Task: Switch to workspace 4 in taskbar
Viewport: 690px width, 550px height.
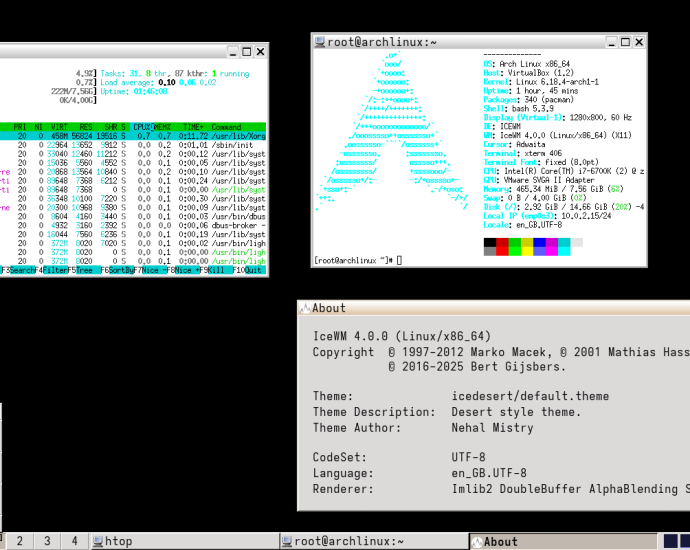Action: [73, 541]
